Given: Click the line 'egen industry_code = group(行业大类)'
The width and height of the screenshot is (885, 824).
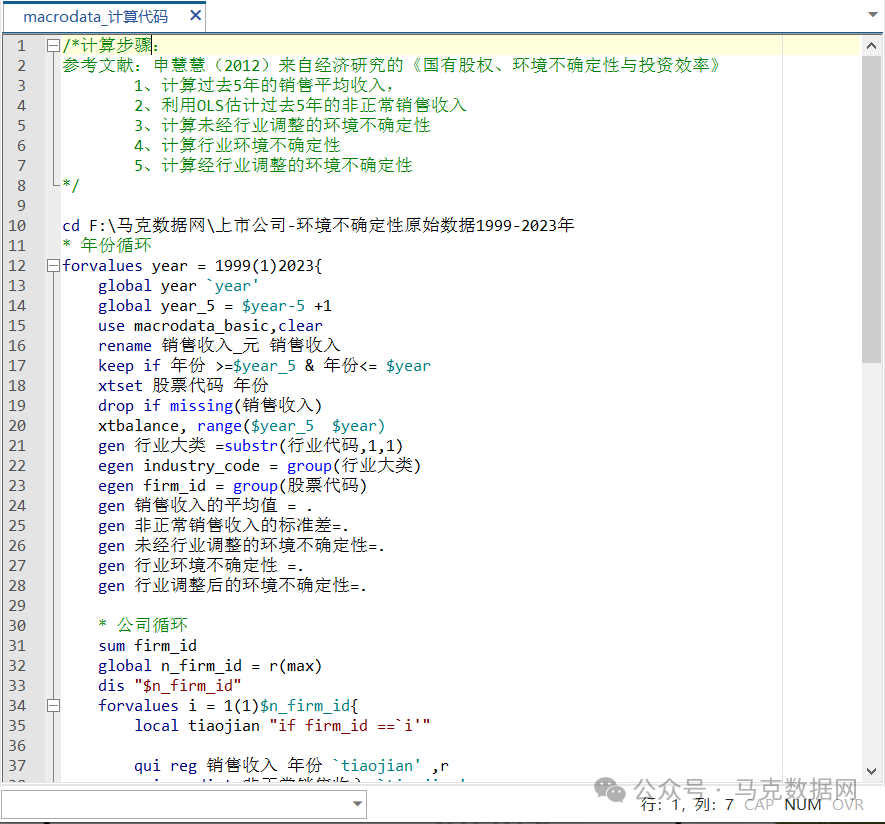Looking at the screenshot, I should coord(260,466).
